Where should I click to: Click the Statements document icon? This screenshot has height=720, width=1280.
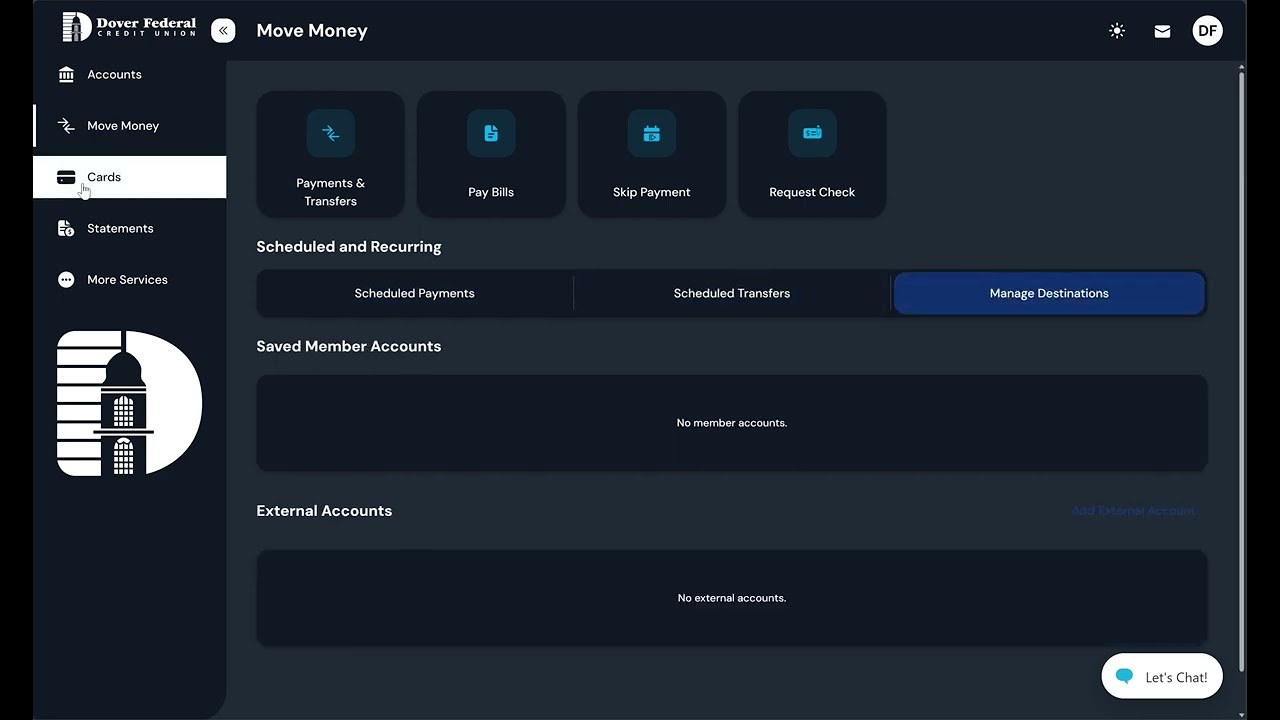(x=66, y=229)
